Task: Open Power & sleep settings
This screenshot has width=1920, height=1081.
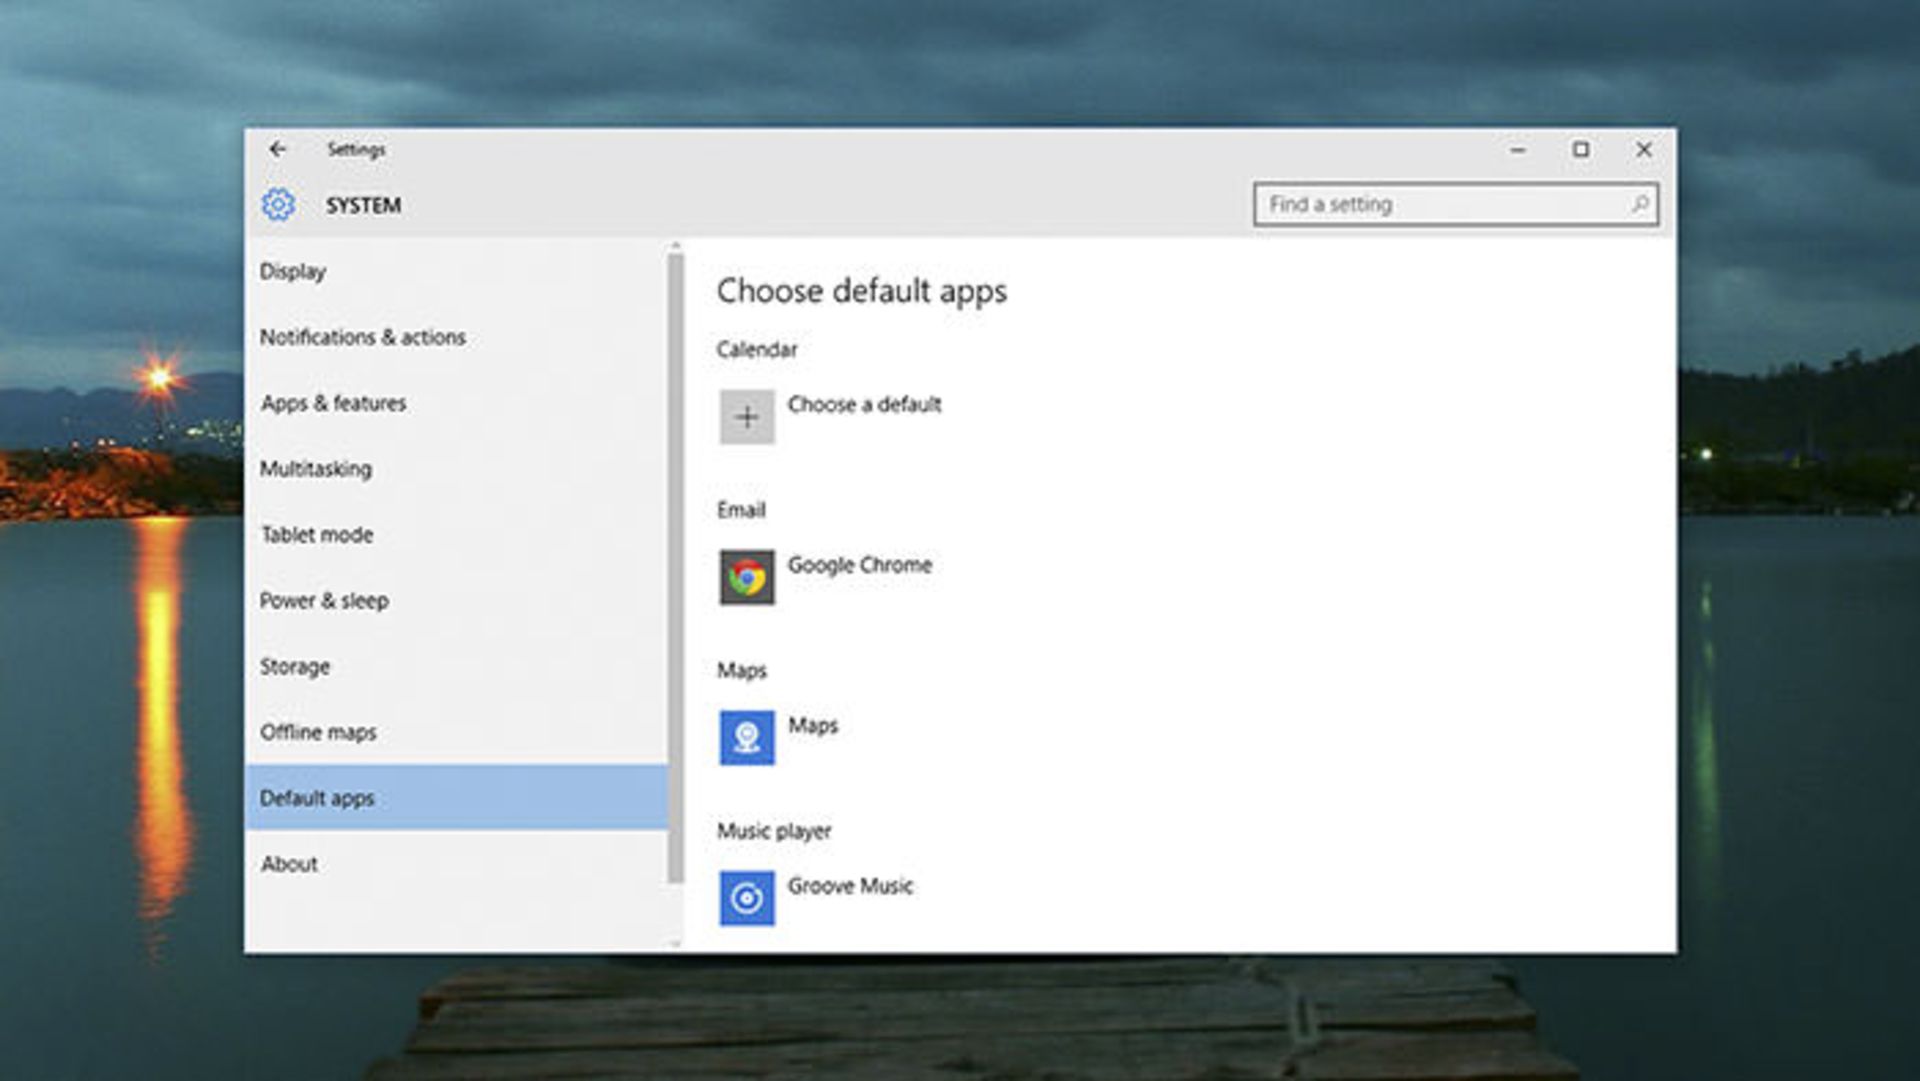Action: (x=456, y=600)
